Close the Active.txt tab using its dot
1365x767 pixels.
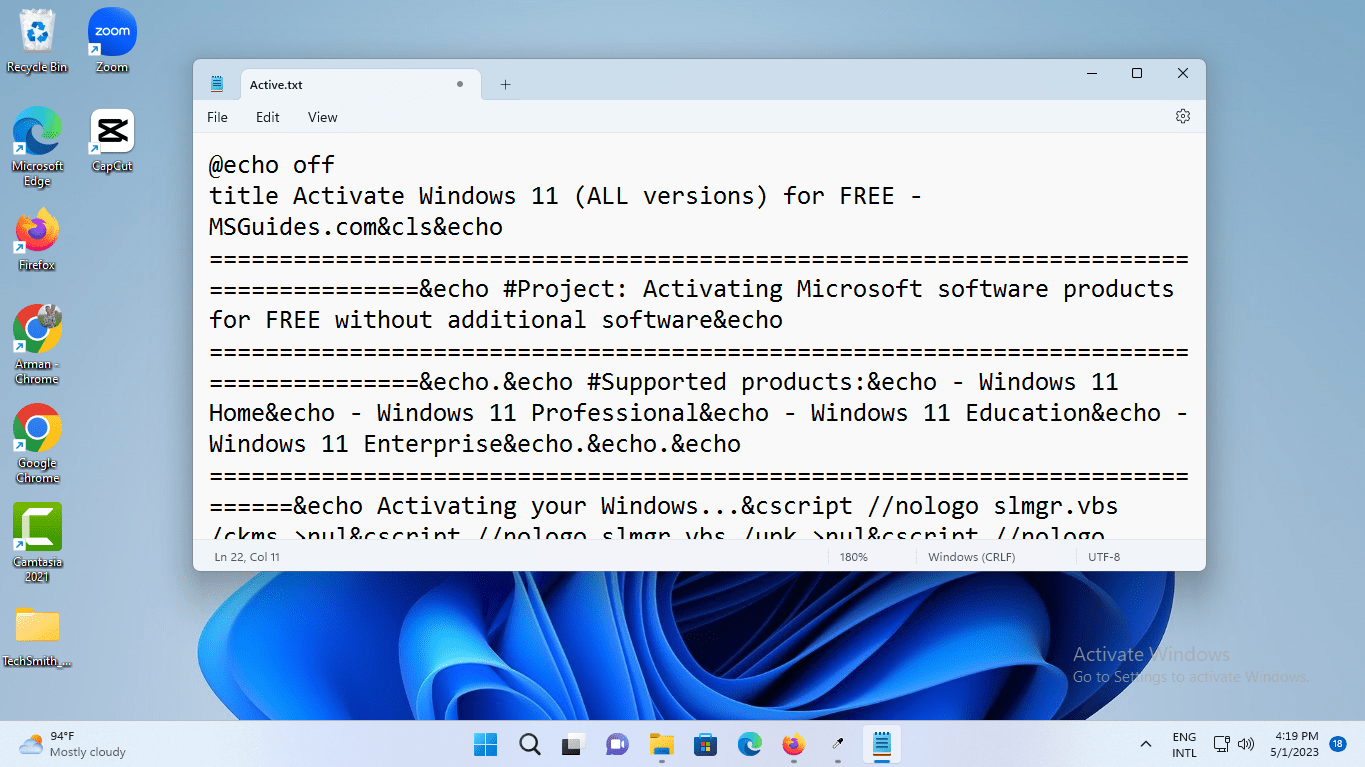click(460, 85)
